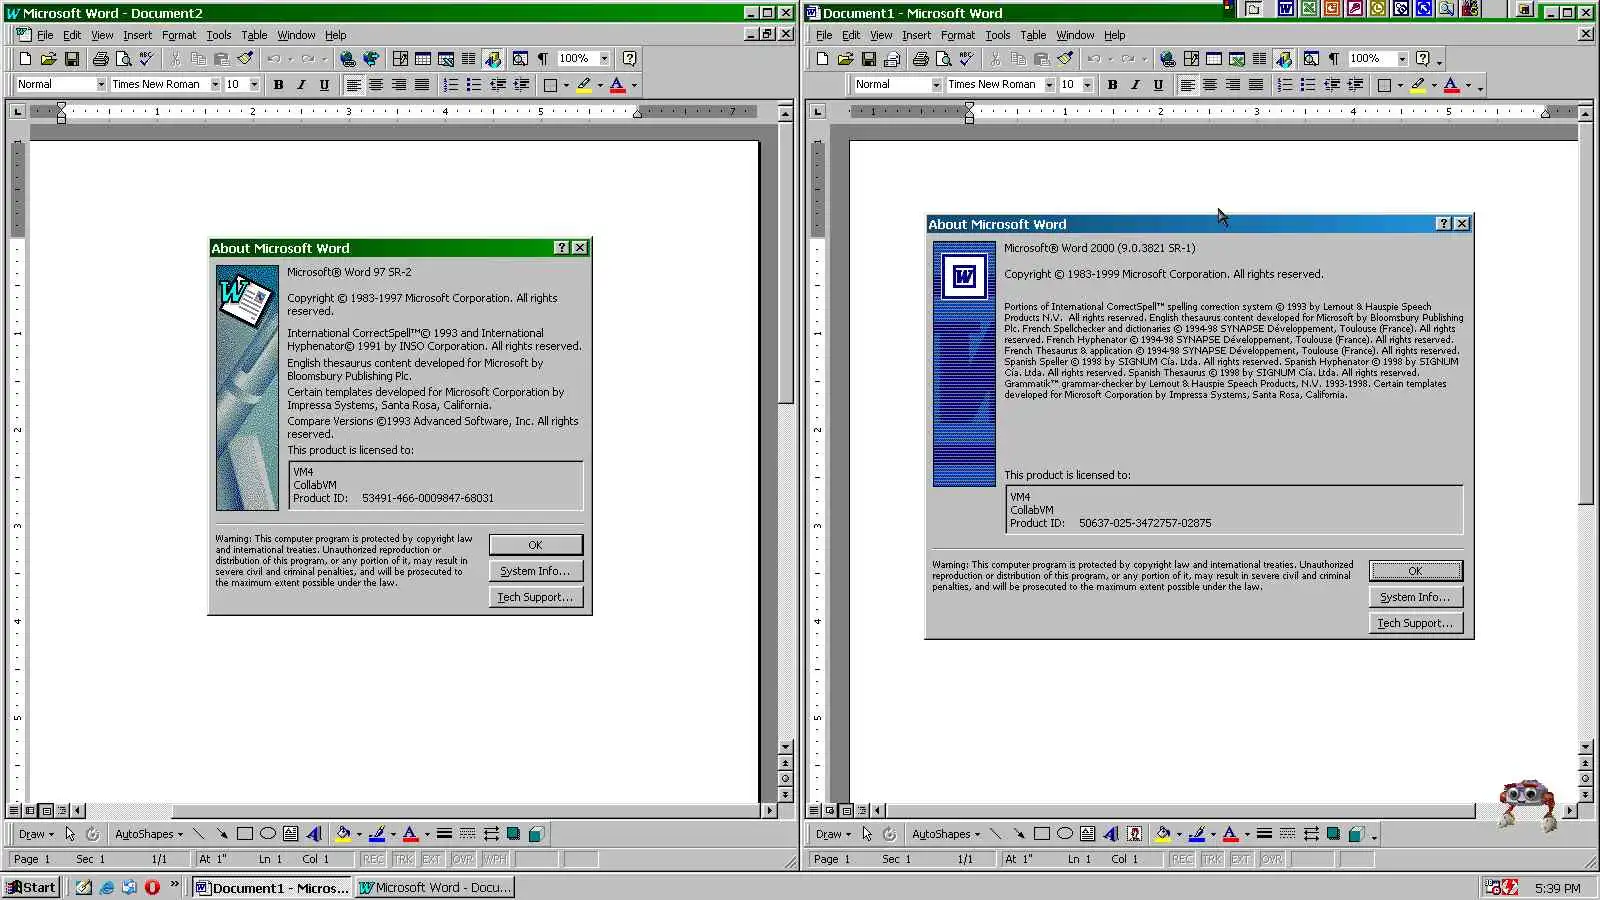Toggle the Drawing toolbar button in Word 2000
The height and width of the screenshot is (900, 1600).
[1285, 59]
